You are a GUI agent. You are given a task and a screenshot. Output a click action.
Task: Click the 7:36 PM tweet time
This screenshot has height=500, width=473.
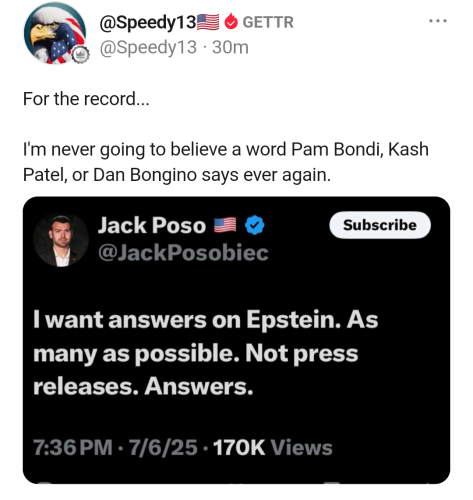pyautogui.click(x=73, y=447)
